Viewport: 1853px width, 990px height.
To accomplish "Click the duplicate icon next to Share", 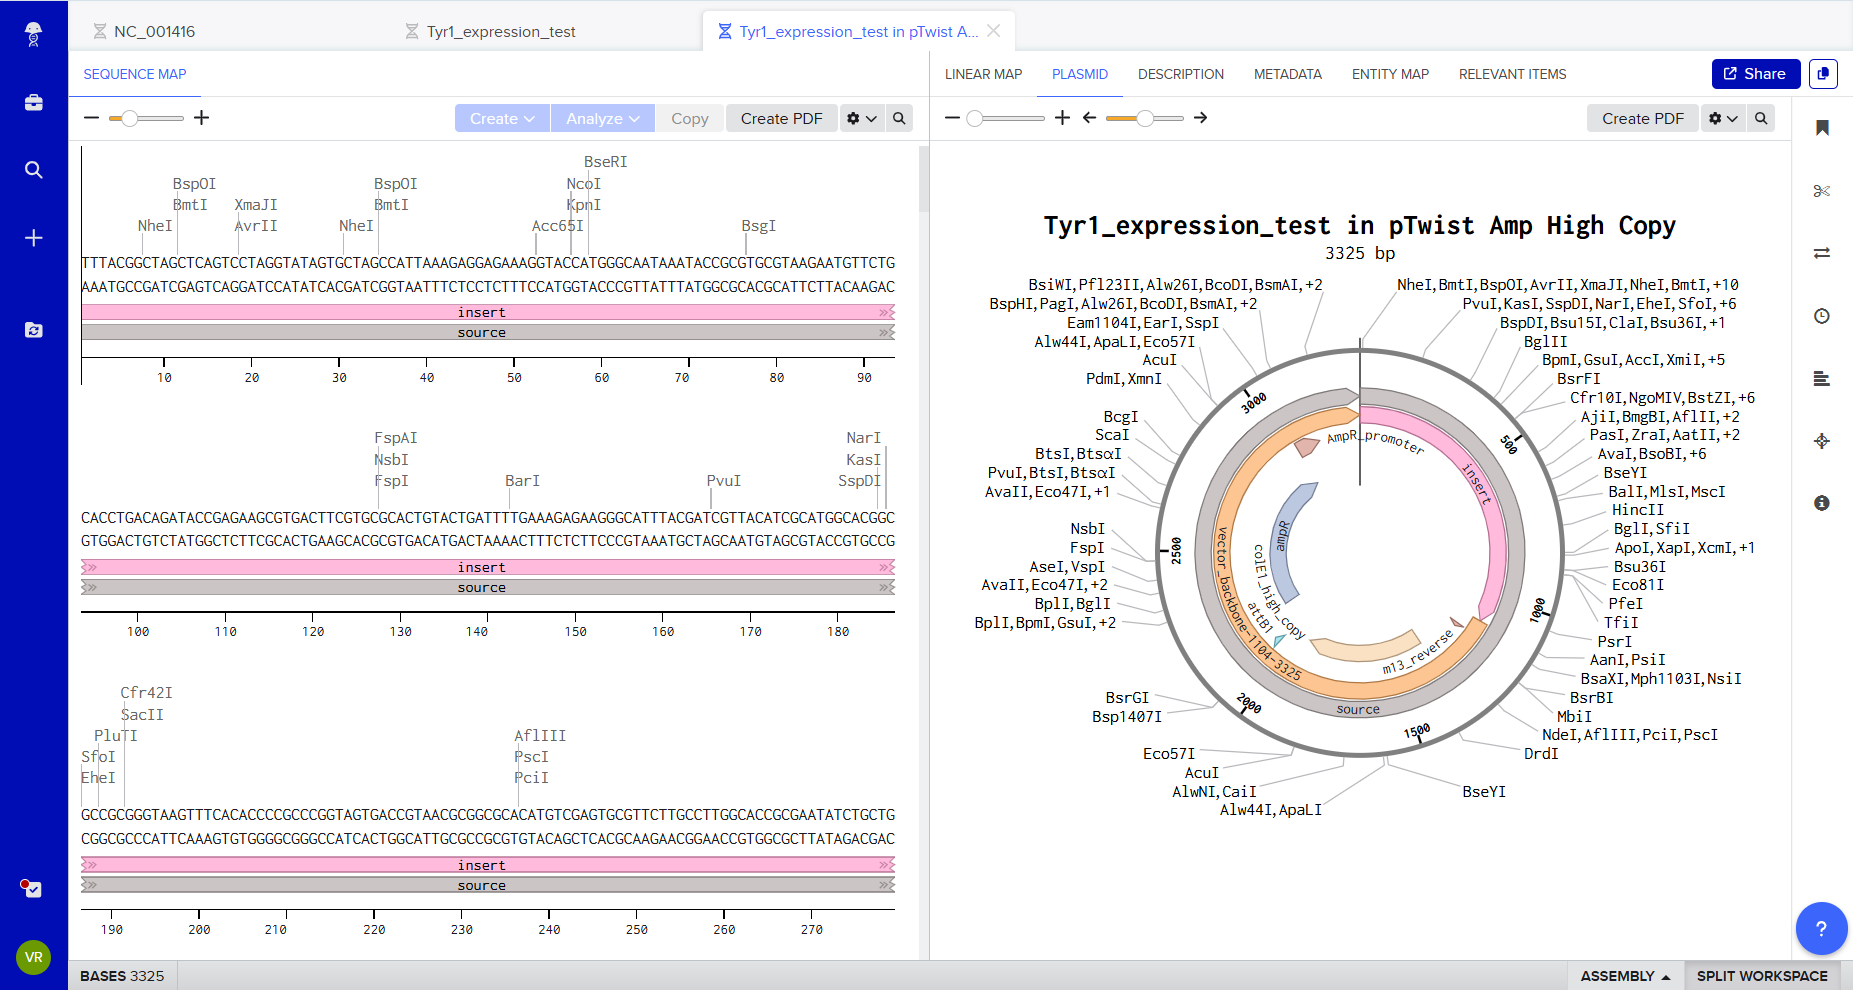I will tap(1823, 74).
